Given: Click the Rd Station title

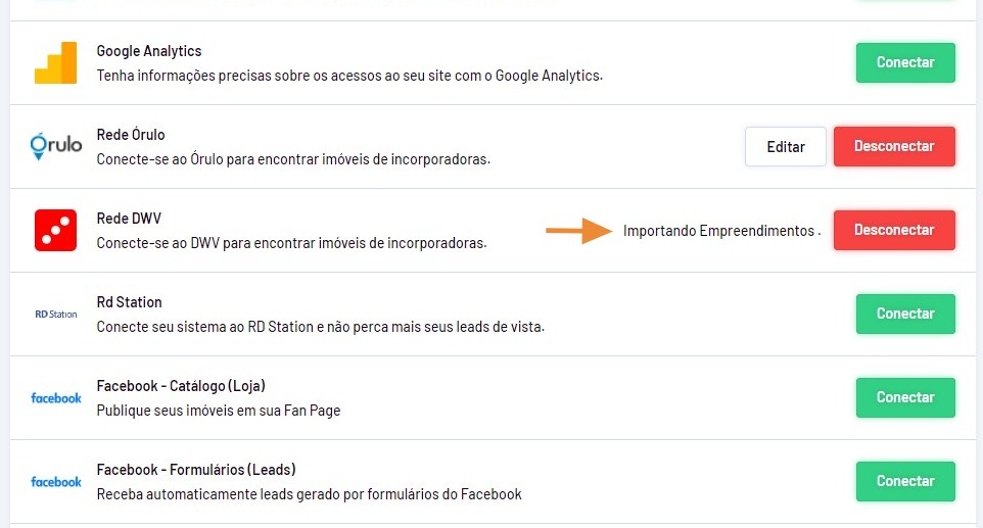Looking at the screenshot, I should 129,302.
